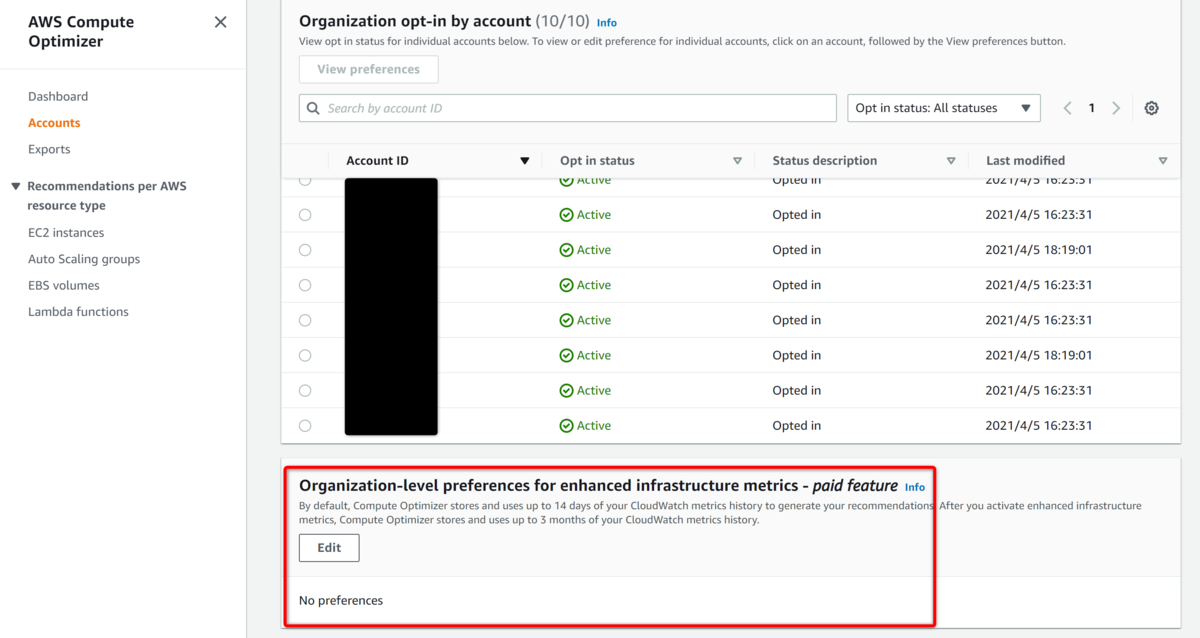Click Edit for organization-level preferences
The height and width of the screenshot is (638, 1200).
[x=329, y=548]
